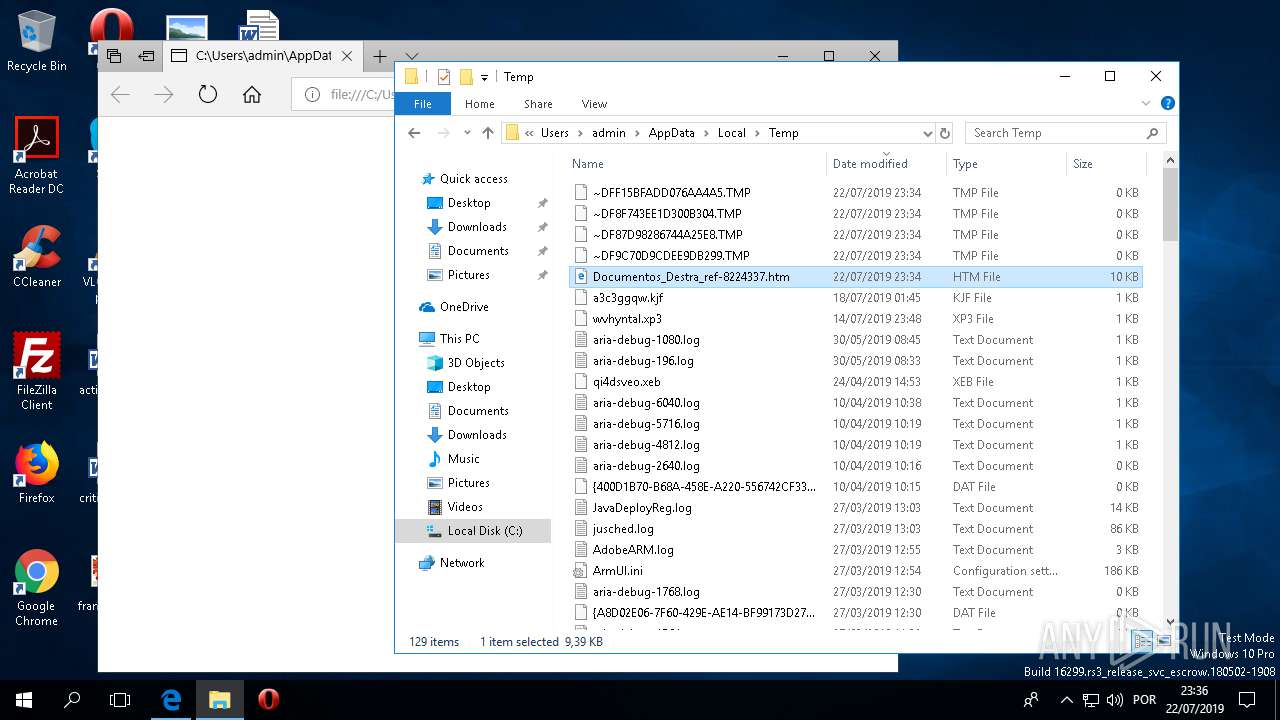Refresh the Temp folder view

click(945, 132)
